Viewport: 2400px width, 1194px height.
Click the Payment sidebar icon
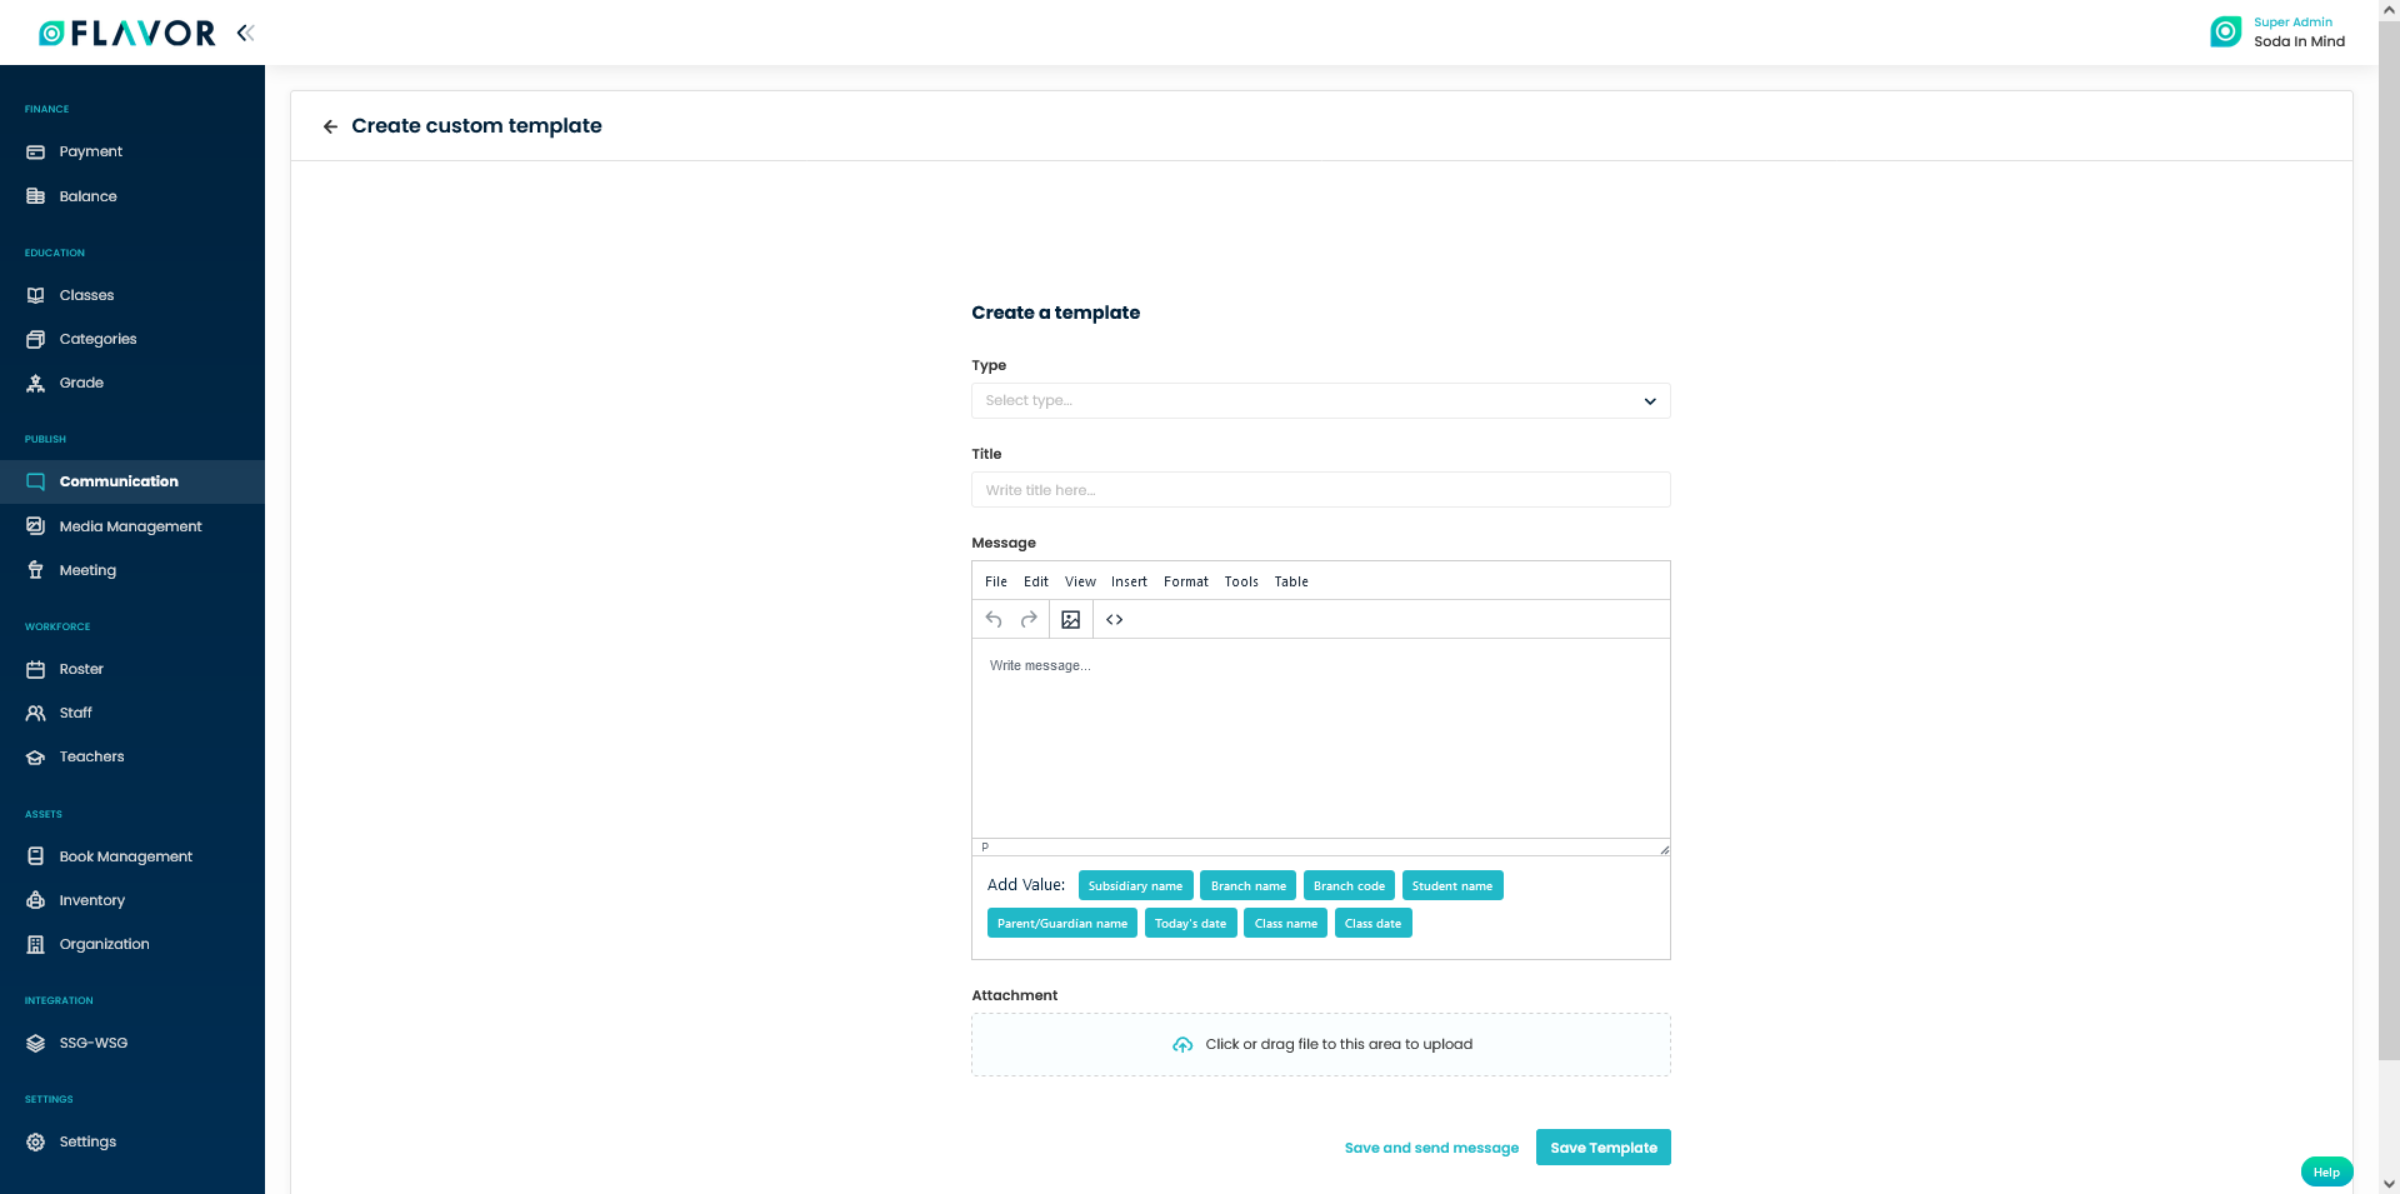coord(36,152)
